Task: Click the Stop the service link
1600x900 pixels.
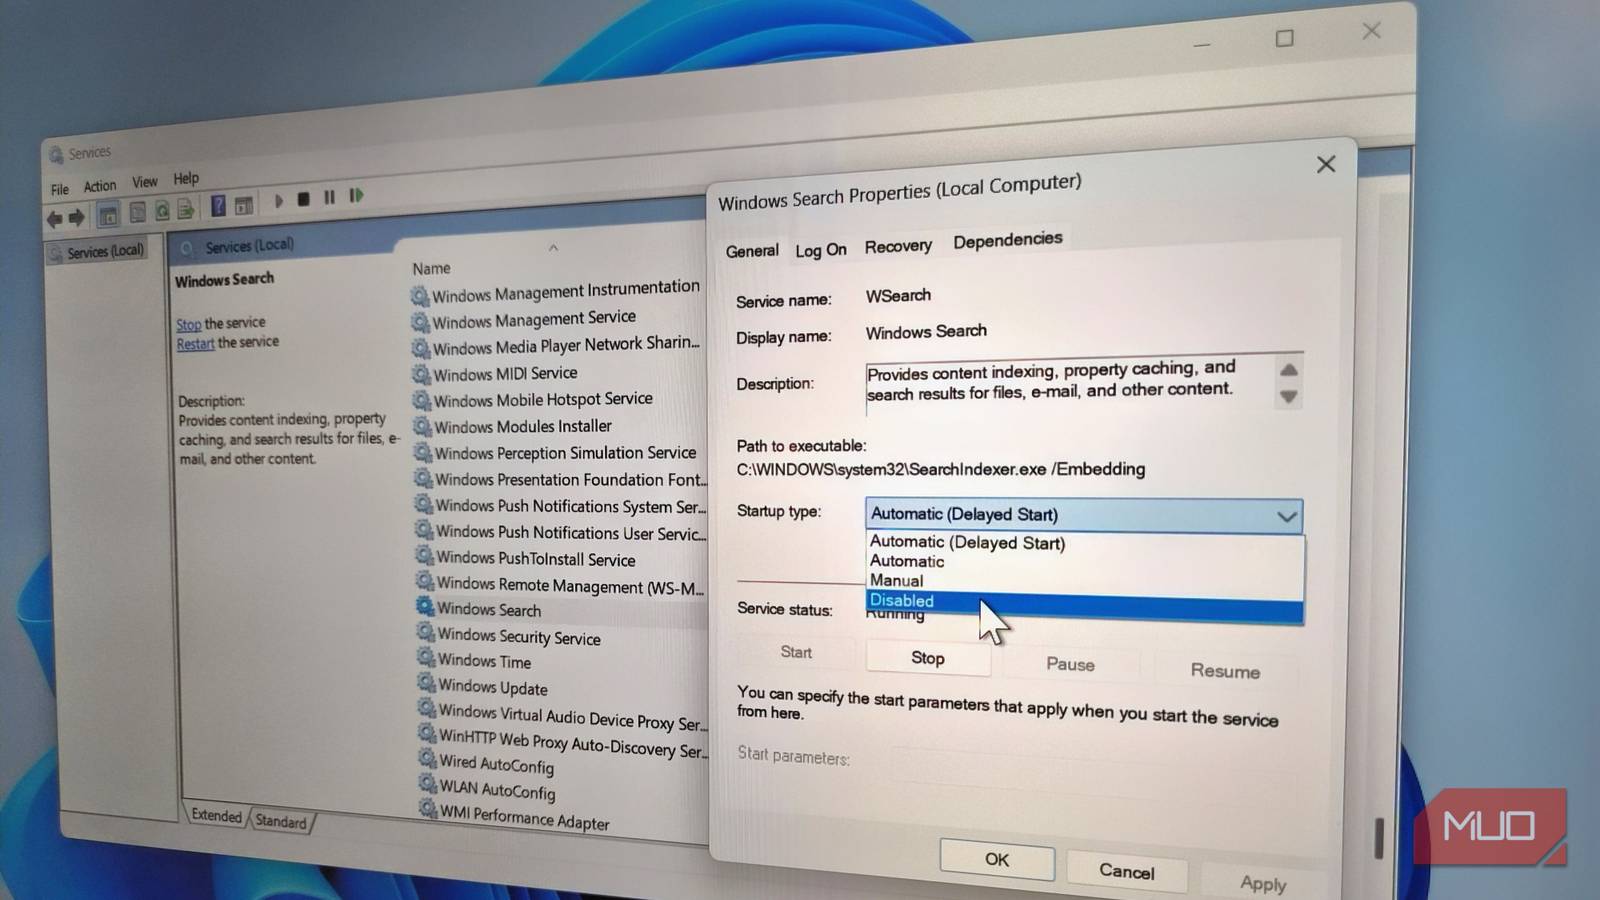Action: (x=189, y=324)
